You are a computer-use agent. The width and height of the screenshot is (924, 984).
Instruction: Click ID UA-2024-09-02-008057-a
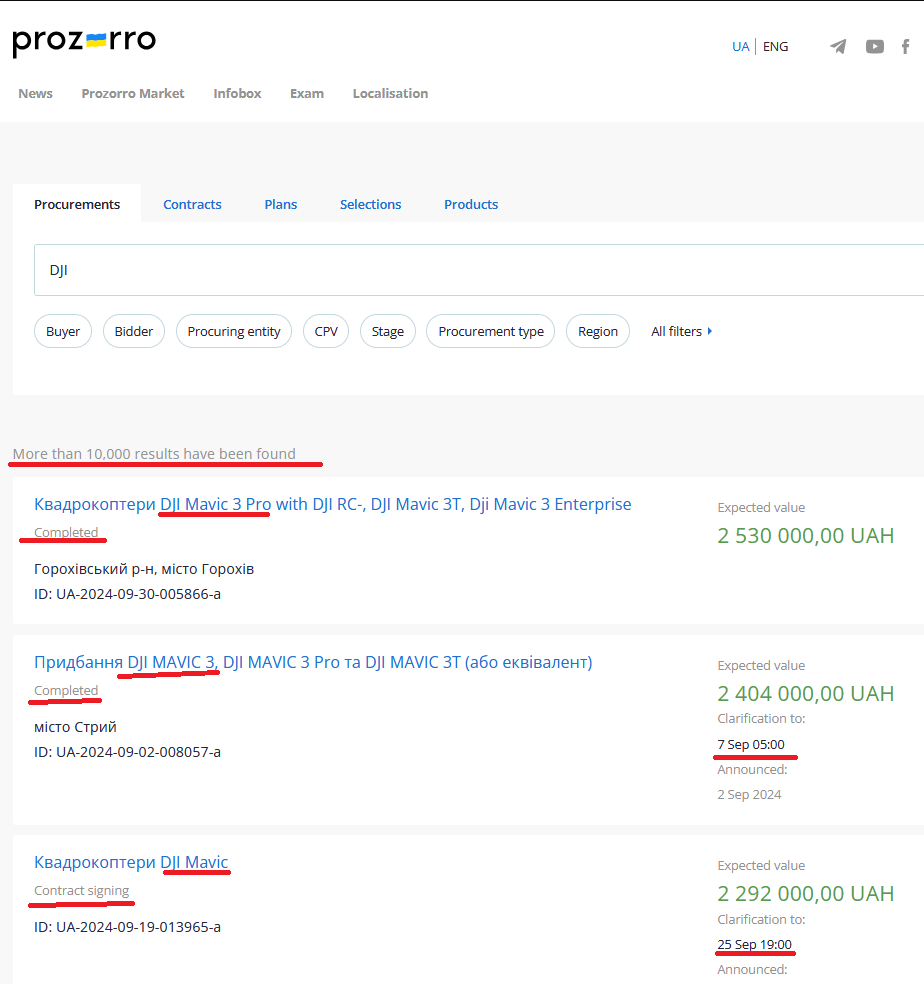pos(127,752)
